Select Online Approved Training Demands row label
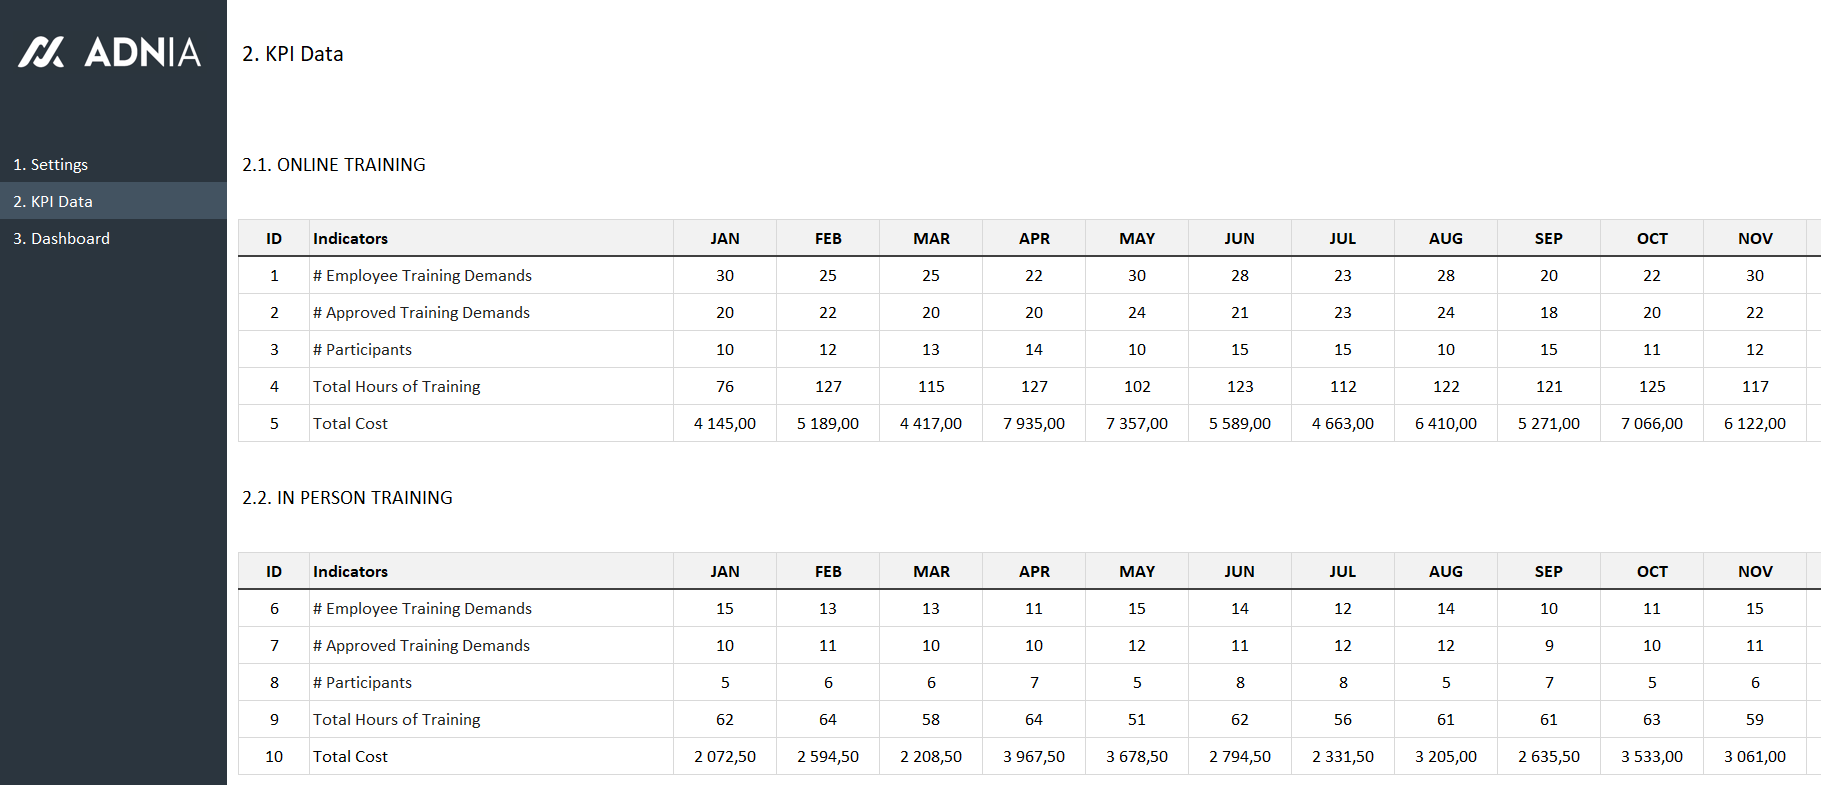The height and width of the screenshot is (785, 1821). click(x=421, y=312)
